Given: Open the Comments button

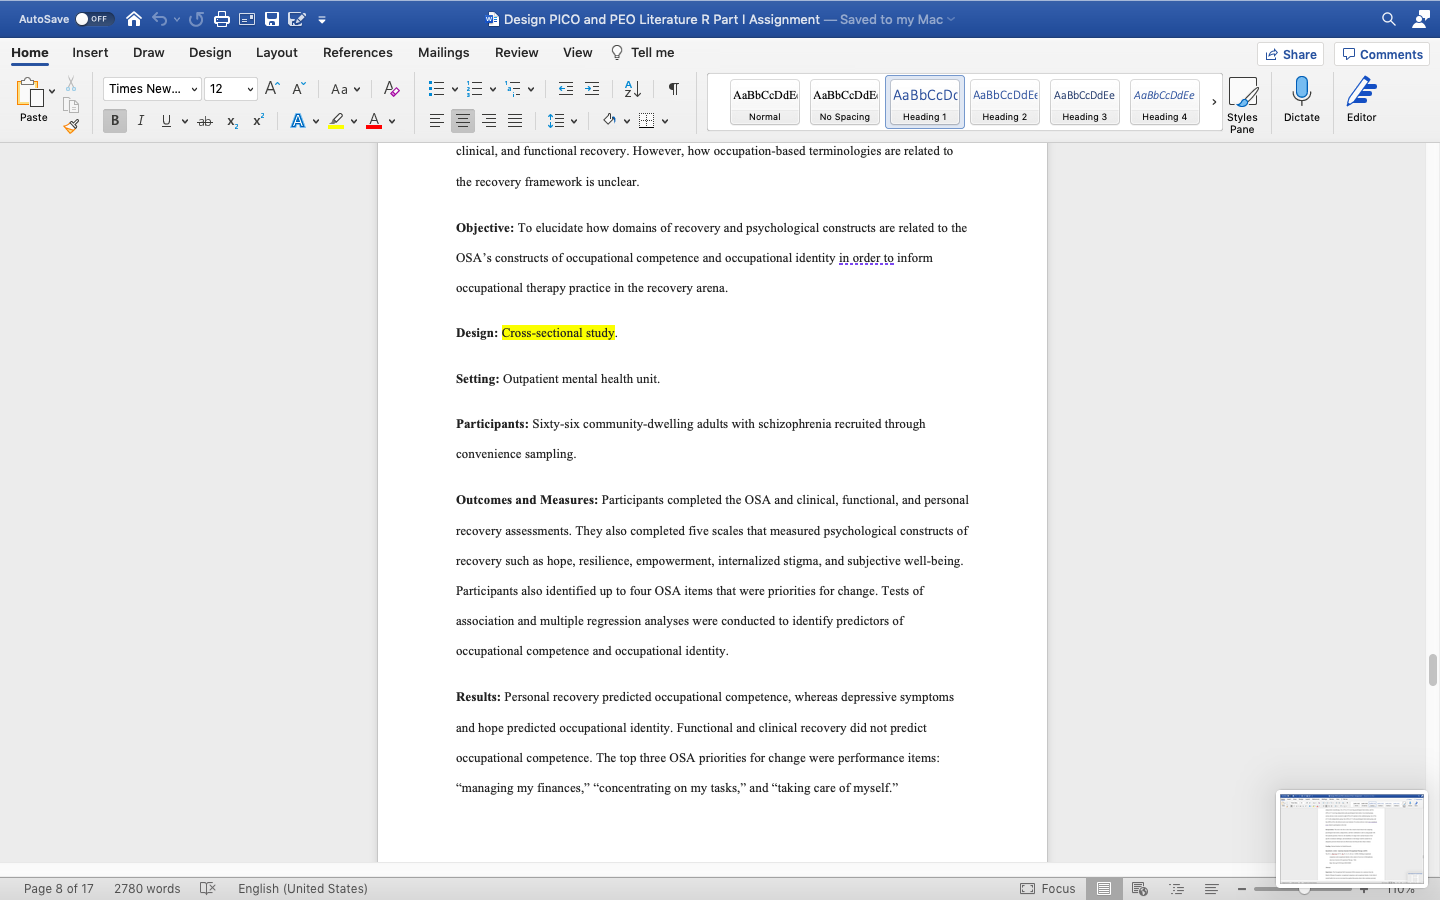Looking at the screenshot, I should (1382, 54).
